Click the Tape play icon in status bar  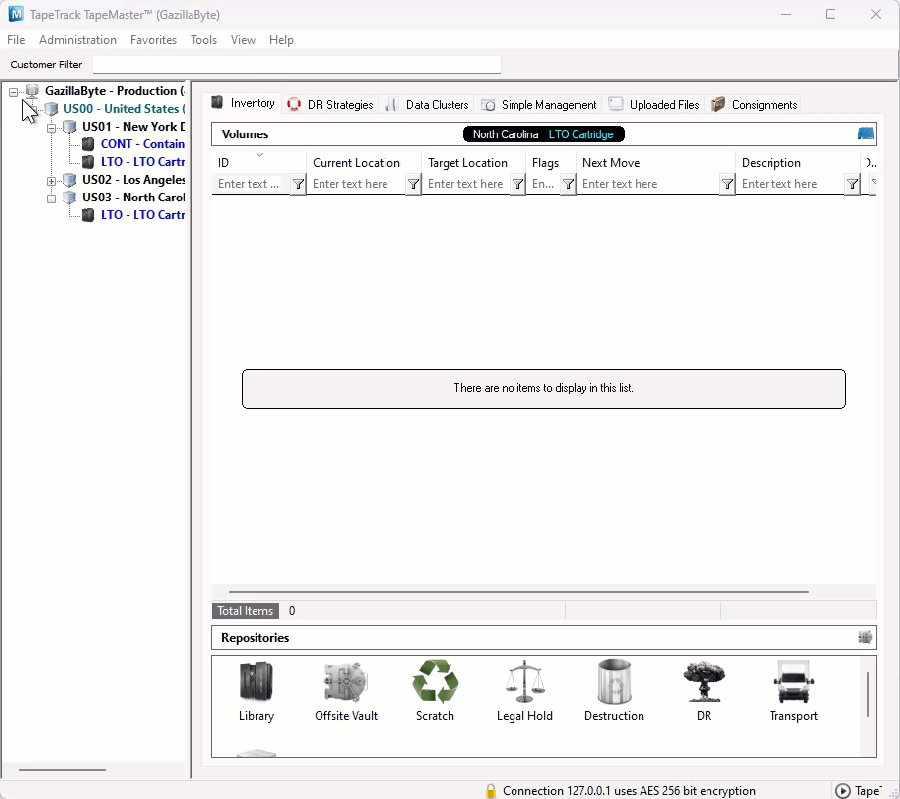pos(842,791)
